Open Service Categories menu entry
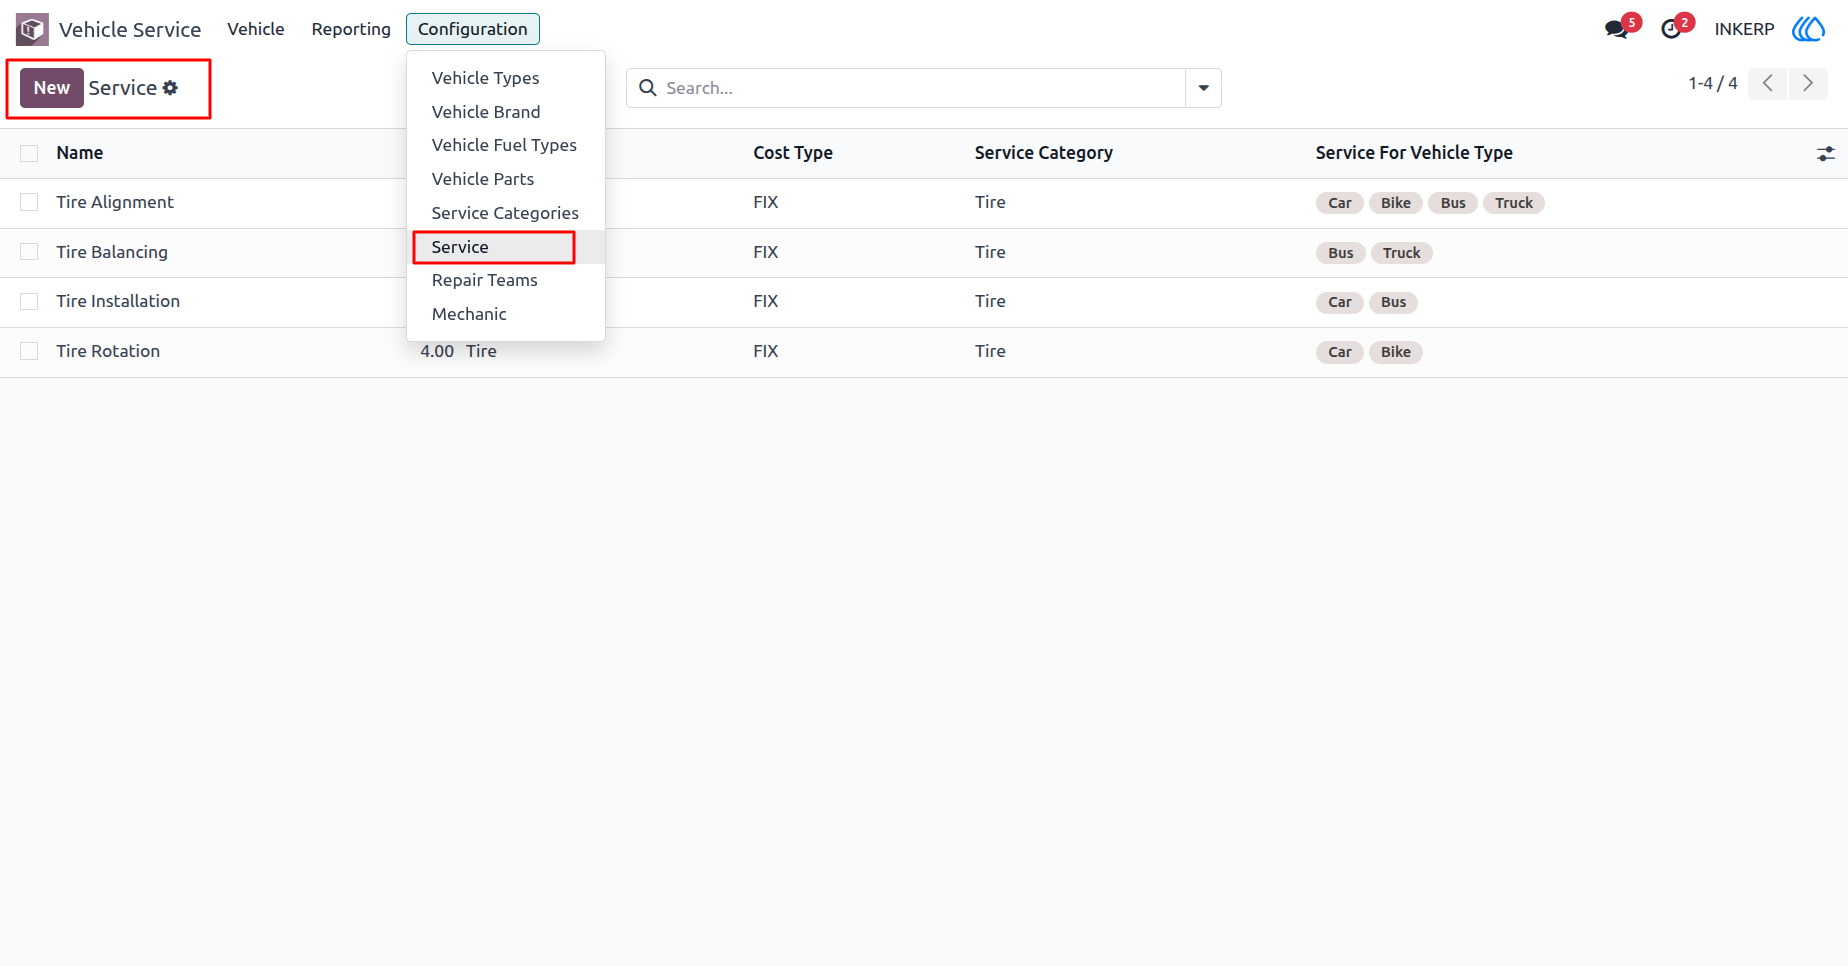The height and width of the screenshot is (966, 1848). pyautogui.click(x=505, y=213)
